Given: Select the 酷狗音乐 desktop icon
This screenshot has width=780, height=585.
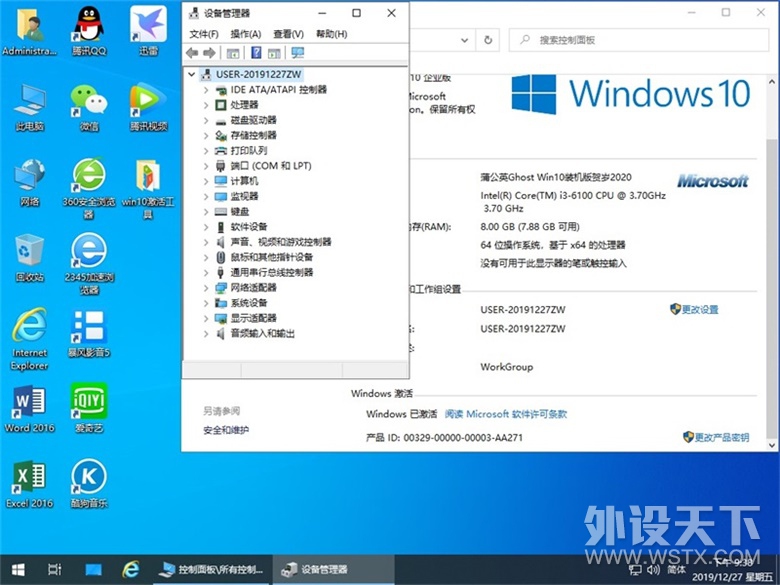Looking at the screenshot, I should [x=89, y=484].
